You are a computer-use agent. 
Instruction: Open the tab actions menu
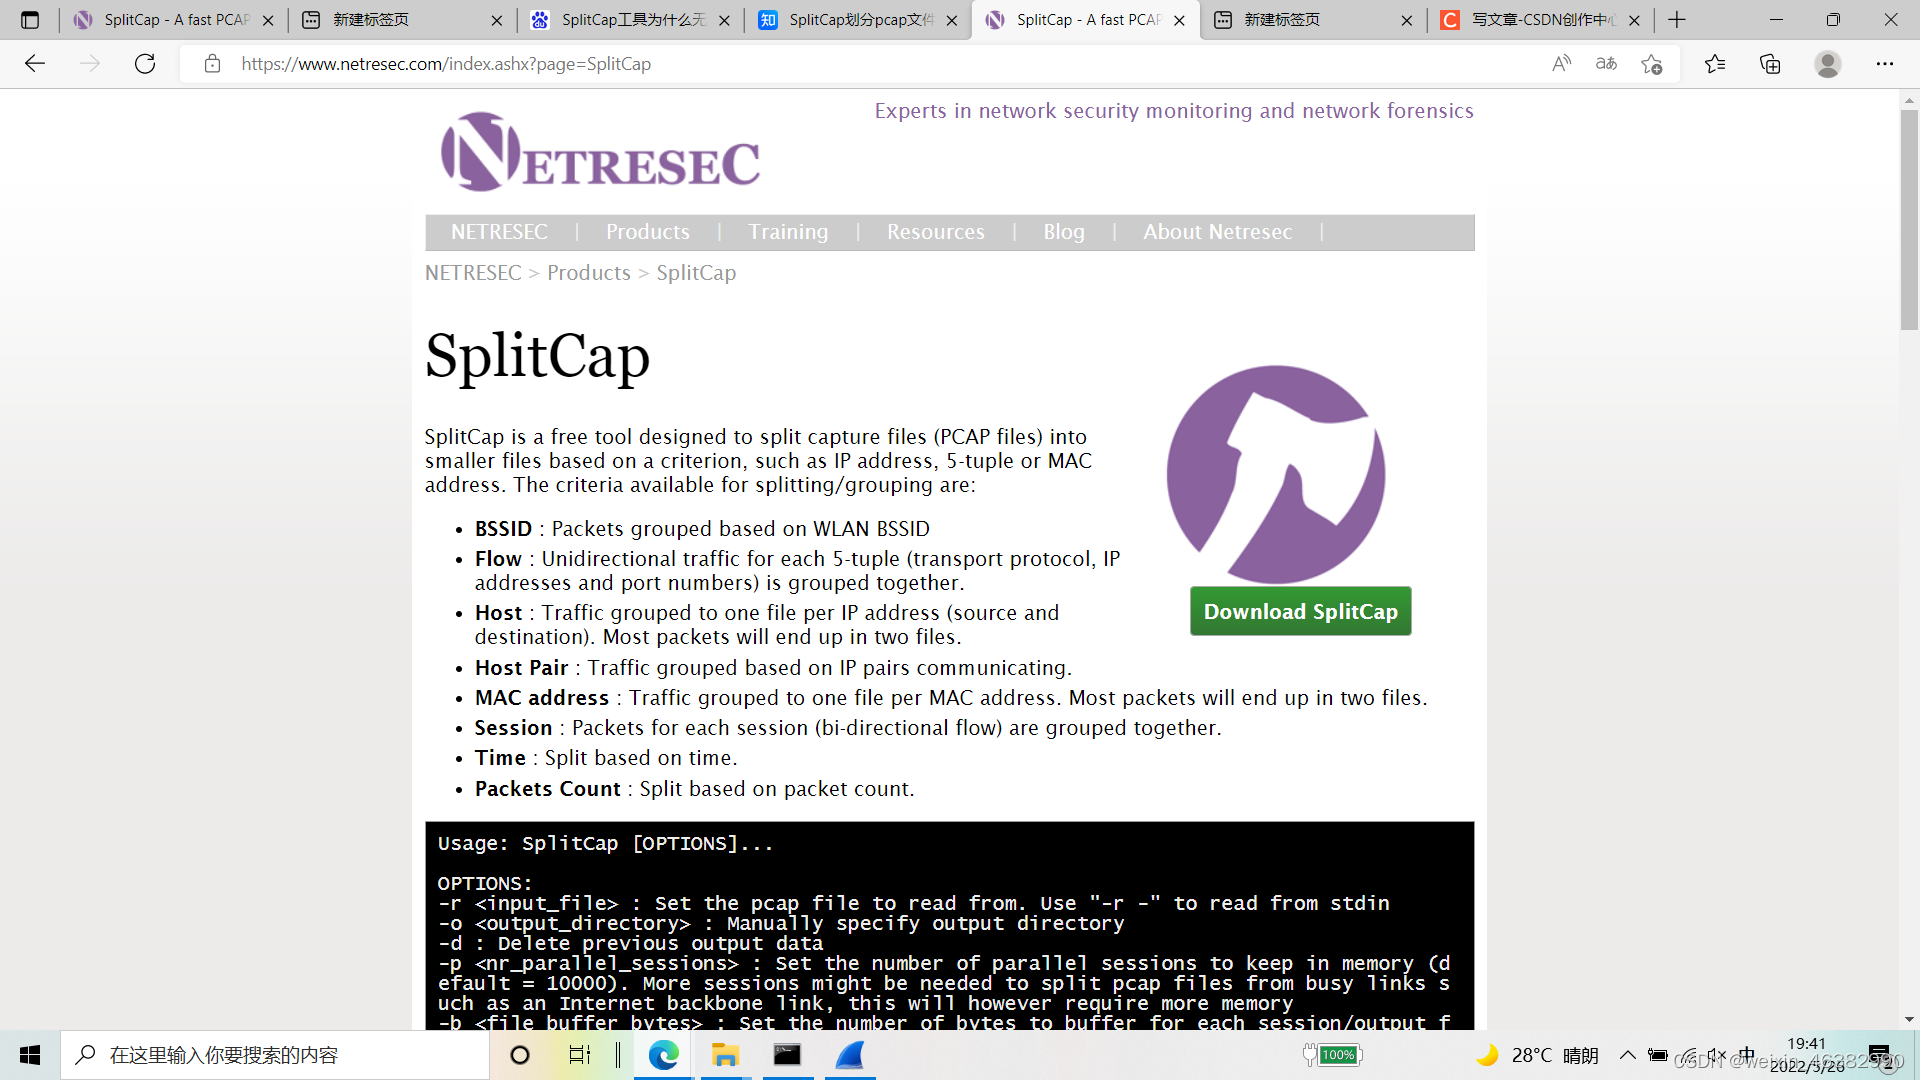pos(30,19)
